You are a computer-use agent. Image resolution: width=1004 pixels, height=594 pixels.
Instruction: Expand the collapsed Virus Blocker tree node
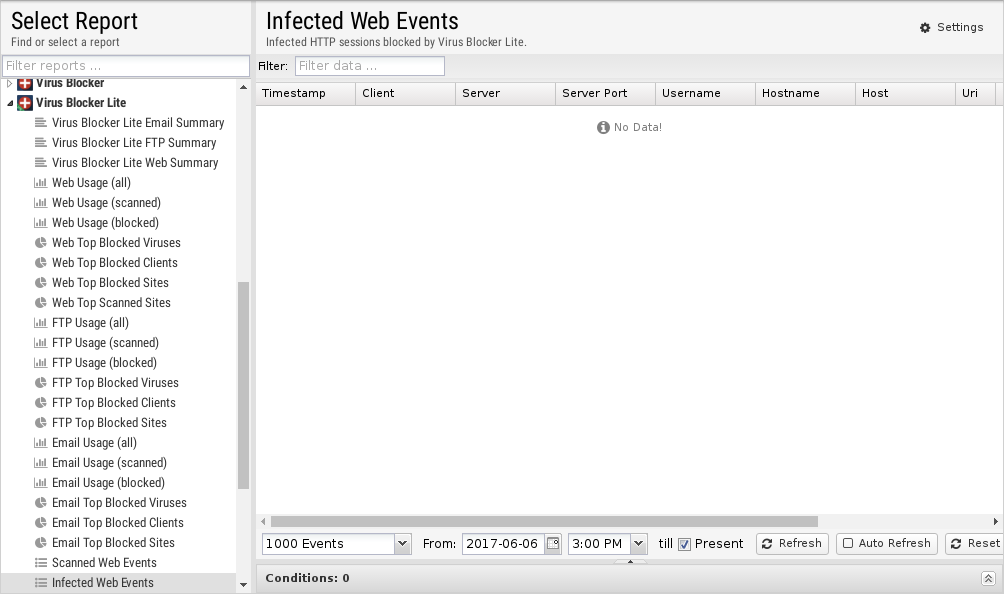tap(10, 84)
